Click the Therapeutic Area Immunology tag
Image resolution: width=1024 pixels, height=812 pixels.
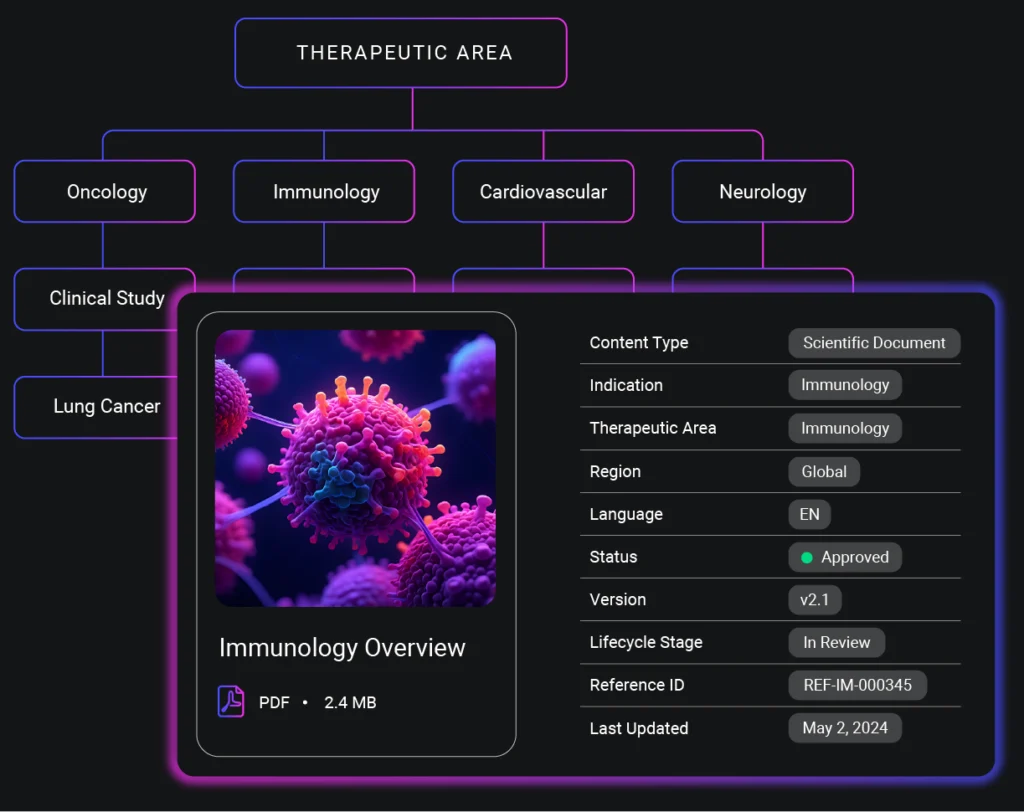[845, 428]
